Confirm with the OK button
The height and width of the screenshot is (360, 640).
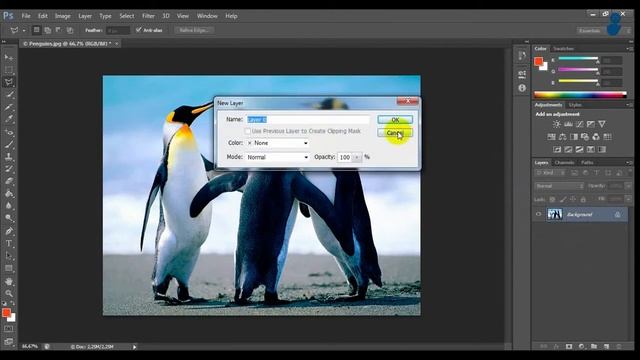pos(395,120)
